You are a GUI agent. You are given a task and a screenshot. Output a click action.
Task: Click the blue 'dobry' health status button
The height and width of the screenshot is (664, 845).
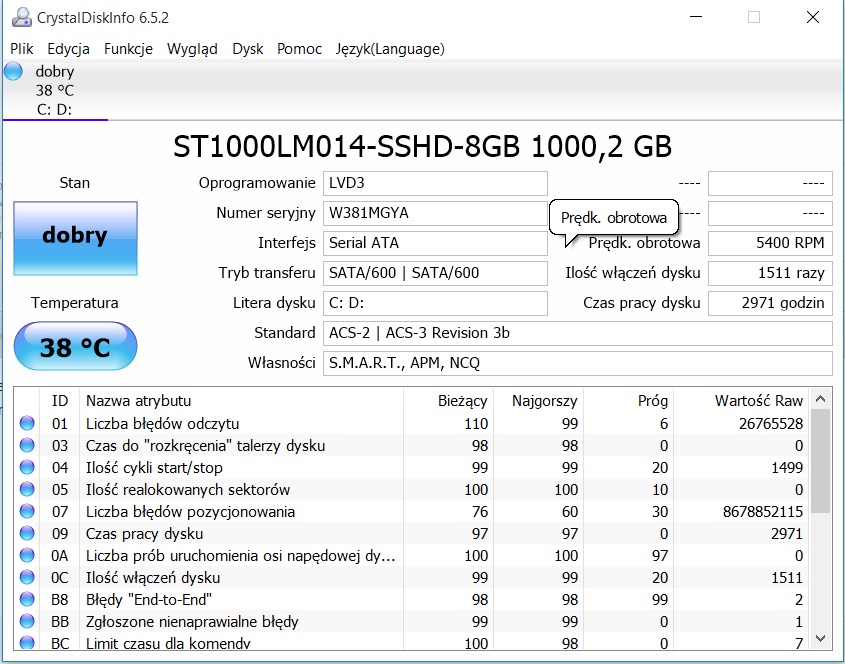(75, 238)
